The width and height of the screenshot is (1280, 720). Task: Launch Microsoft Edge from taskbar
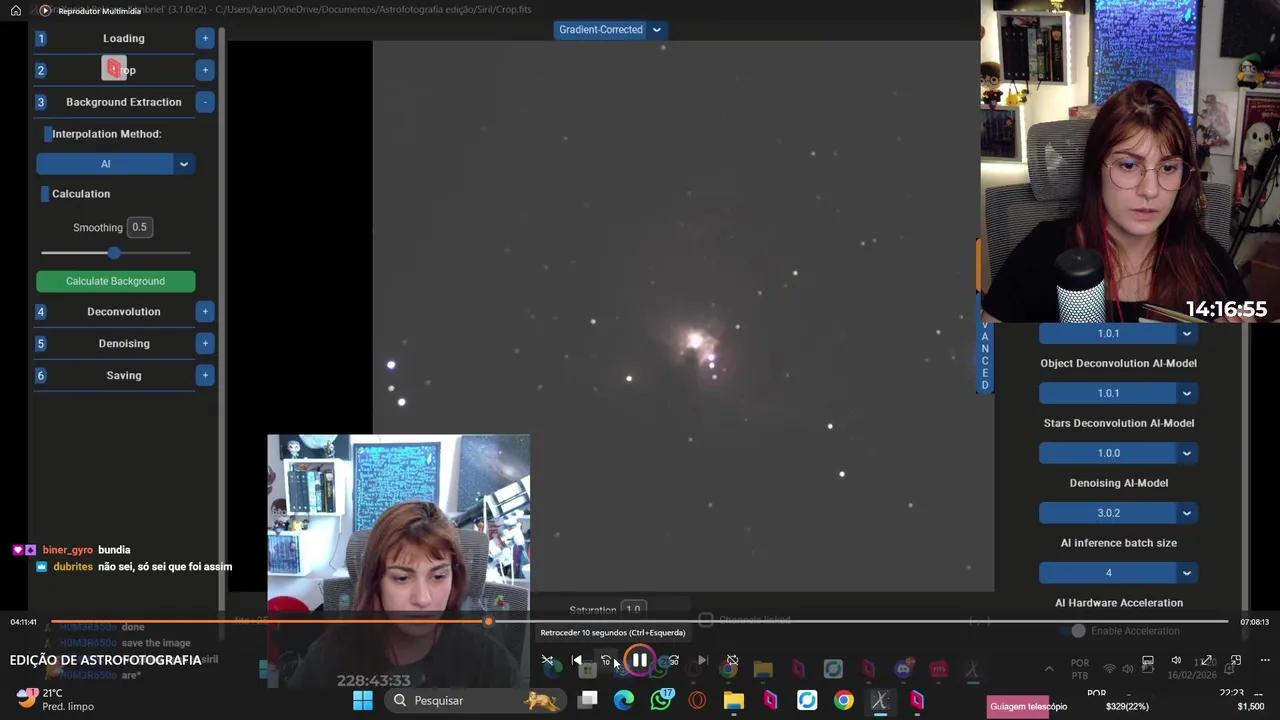coord(624,700)
